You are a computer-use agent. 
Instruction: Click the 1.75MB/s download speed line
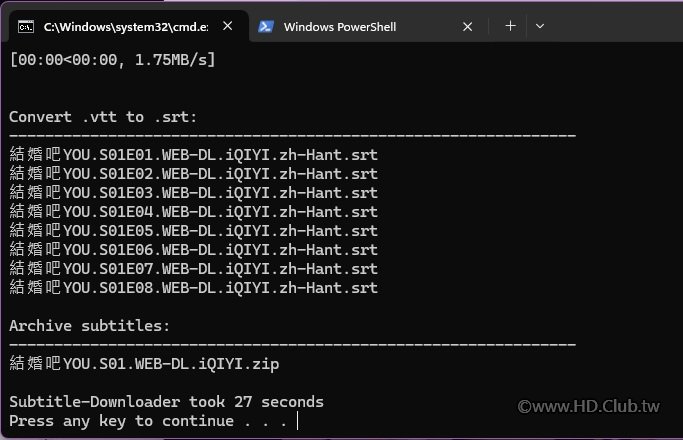click(112, 60)
